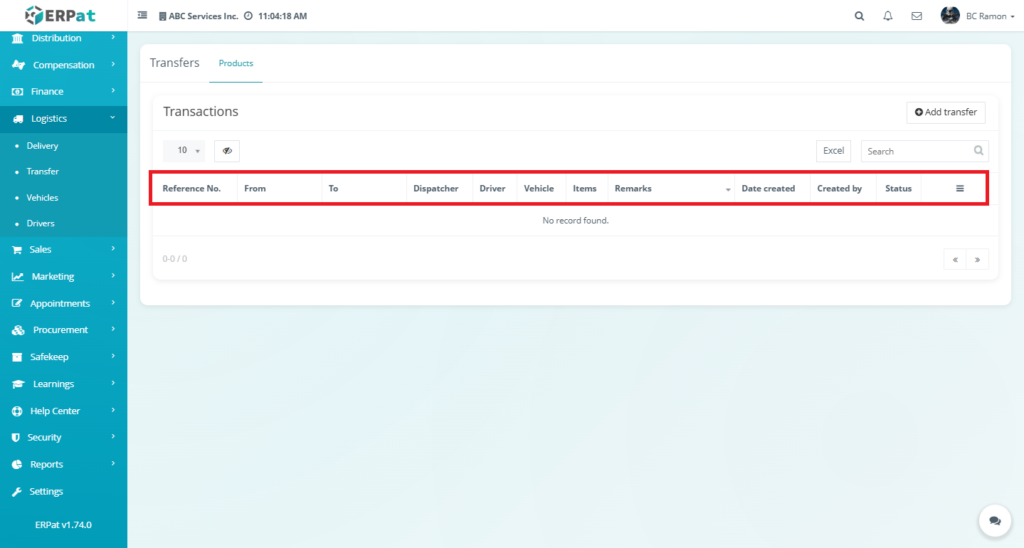Viewport: 1024px width, 548px height.
Task: Open the notifications bell
Action: (x=888, y=16)
